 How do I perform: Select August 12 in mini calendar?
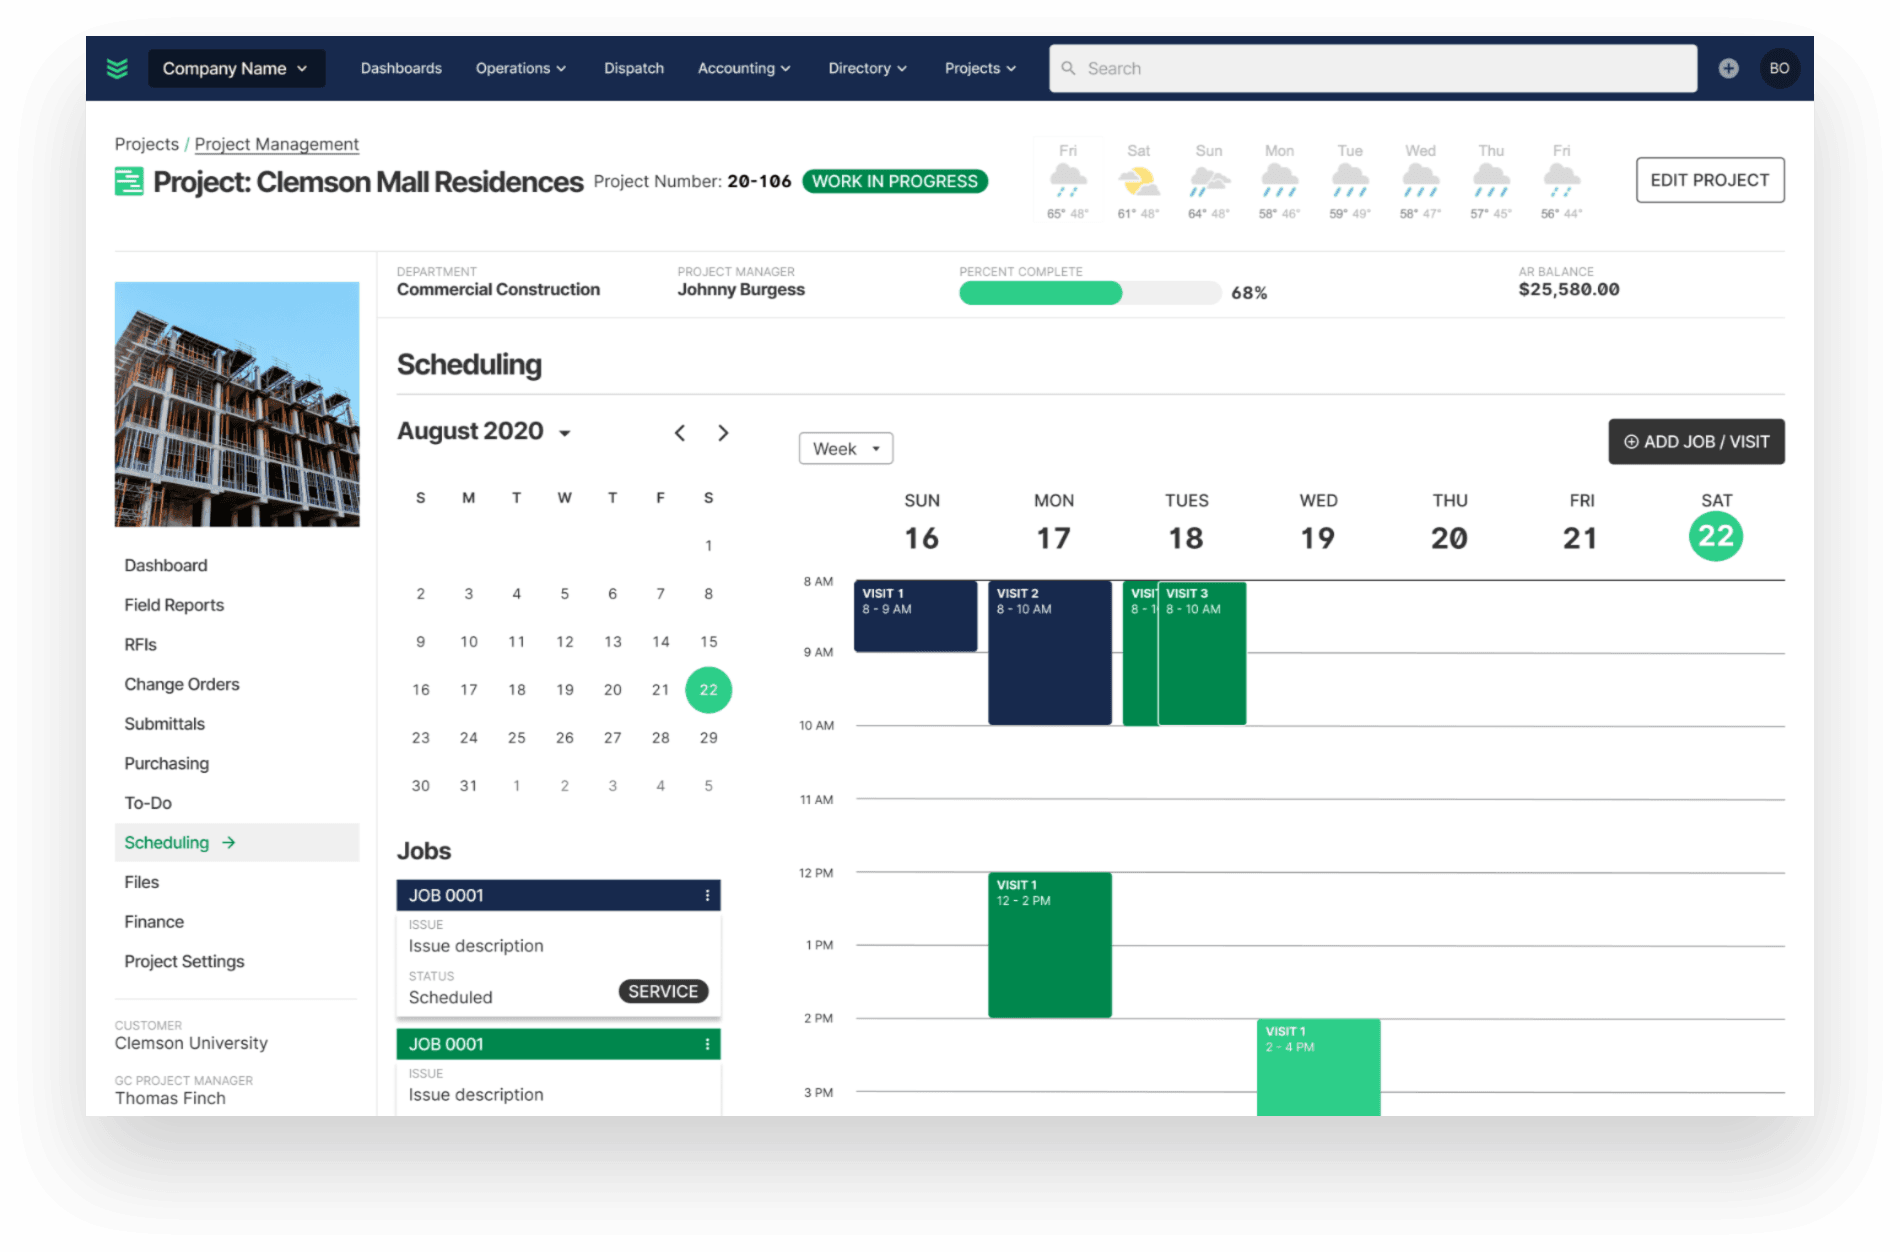pos(565,642)
